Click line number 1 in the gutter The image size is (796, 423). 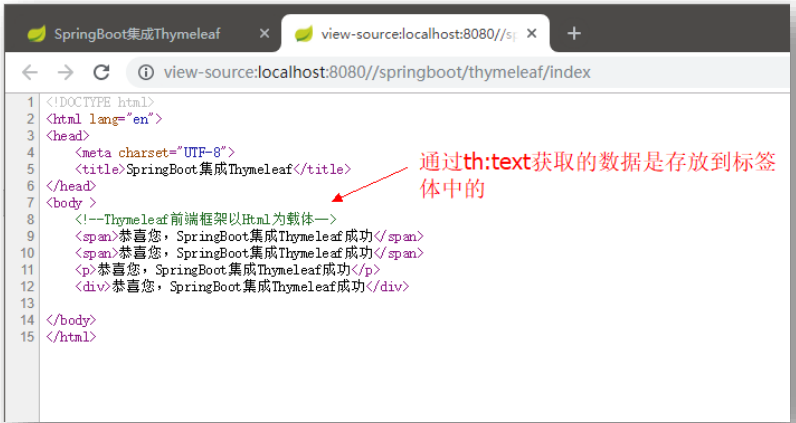click(31, 103)
